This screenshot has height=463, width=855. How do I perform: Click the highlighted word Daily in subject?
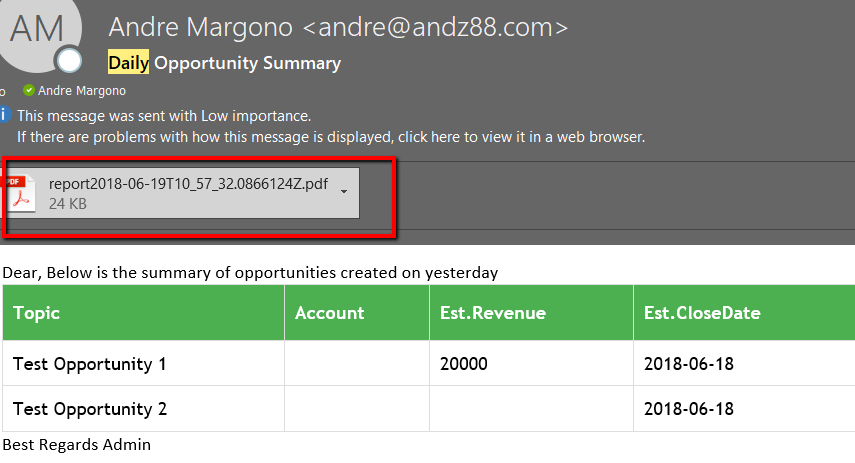click(x=128, y=63)
